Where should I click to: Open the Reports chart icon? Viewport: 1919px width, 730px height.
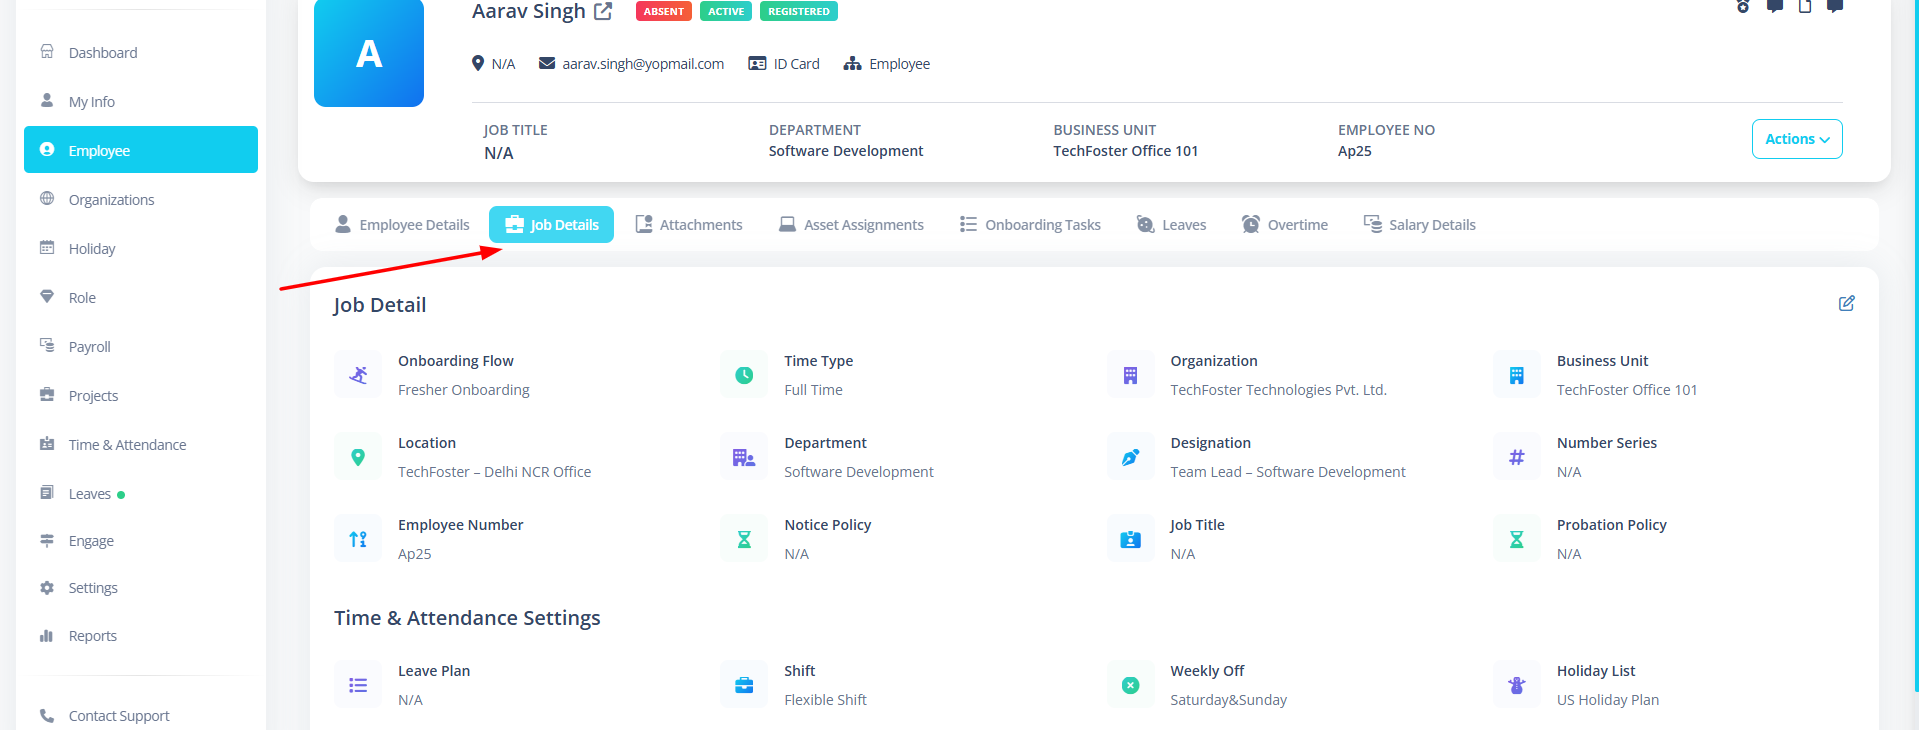coord(47,636)
